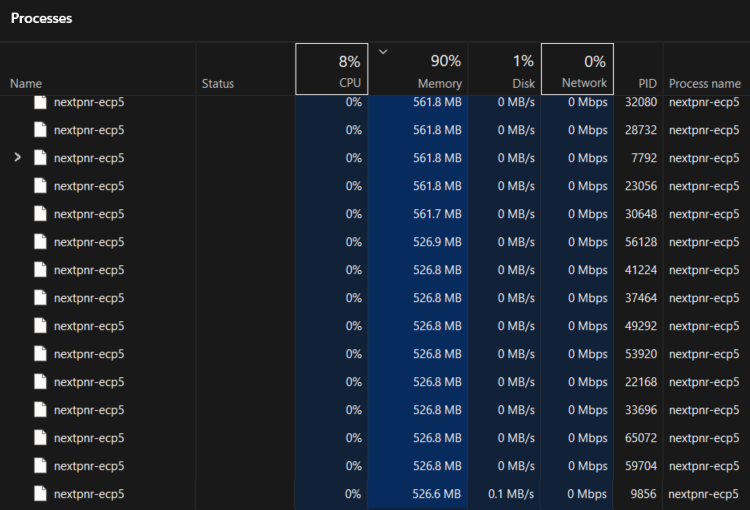Select PID value 59704
This screenshot has height=510, width=750.
tap(641, 466)
